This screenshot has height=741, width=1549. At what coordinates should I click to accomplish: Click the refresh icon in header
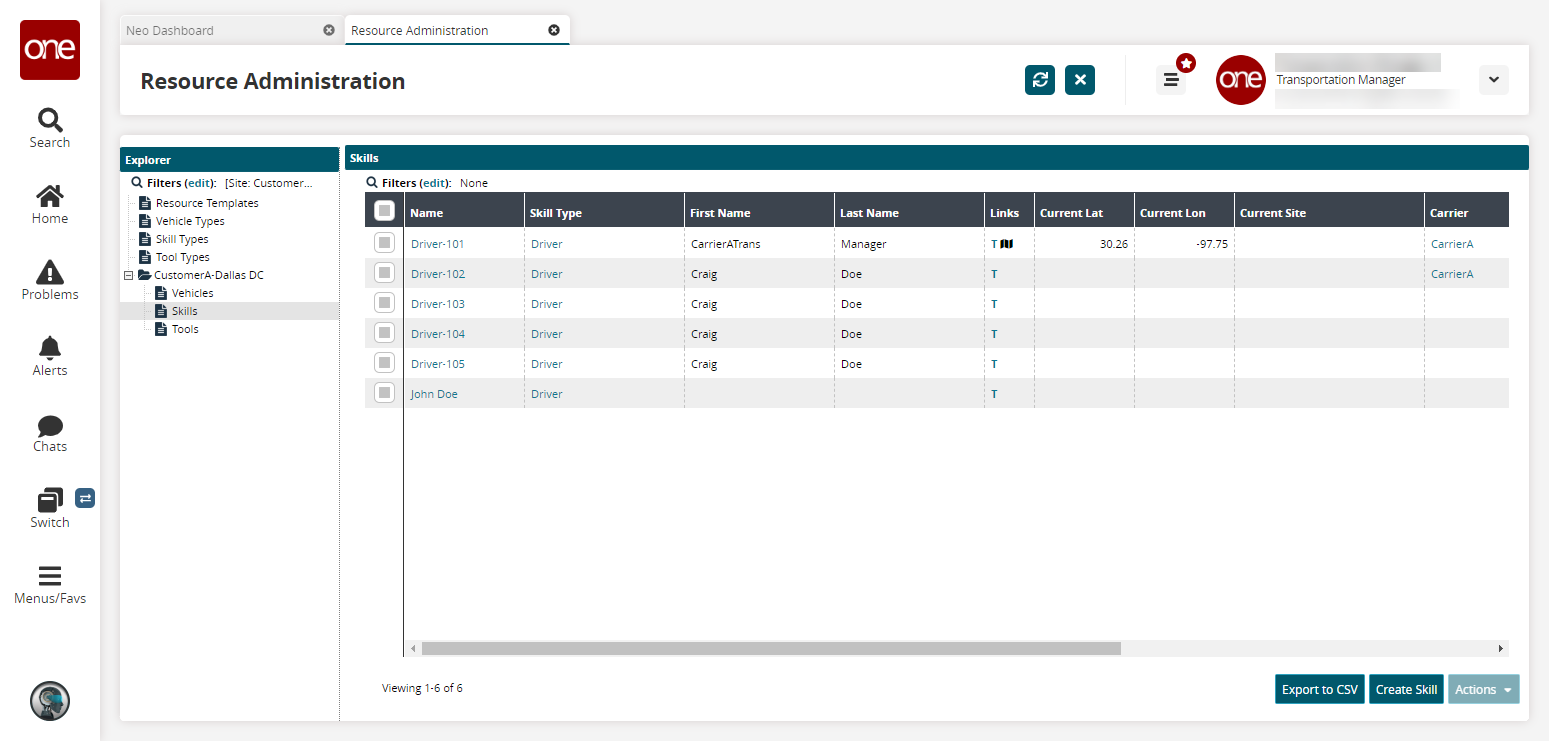[1040, 80]
